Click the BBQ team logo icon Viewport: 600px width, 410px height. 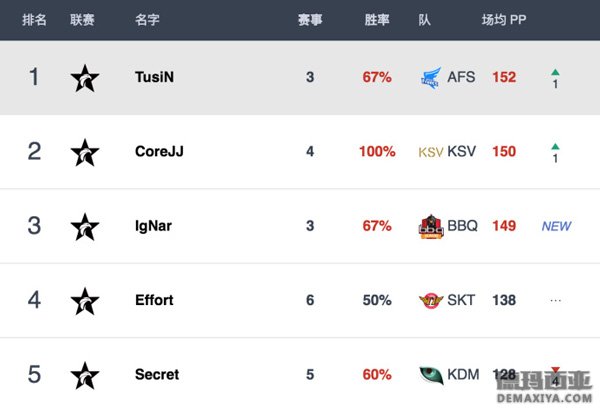click(x=431, y=226)
